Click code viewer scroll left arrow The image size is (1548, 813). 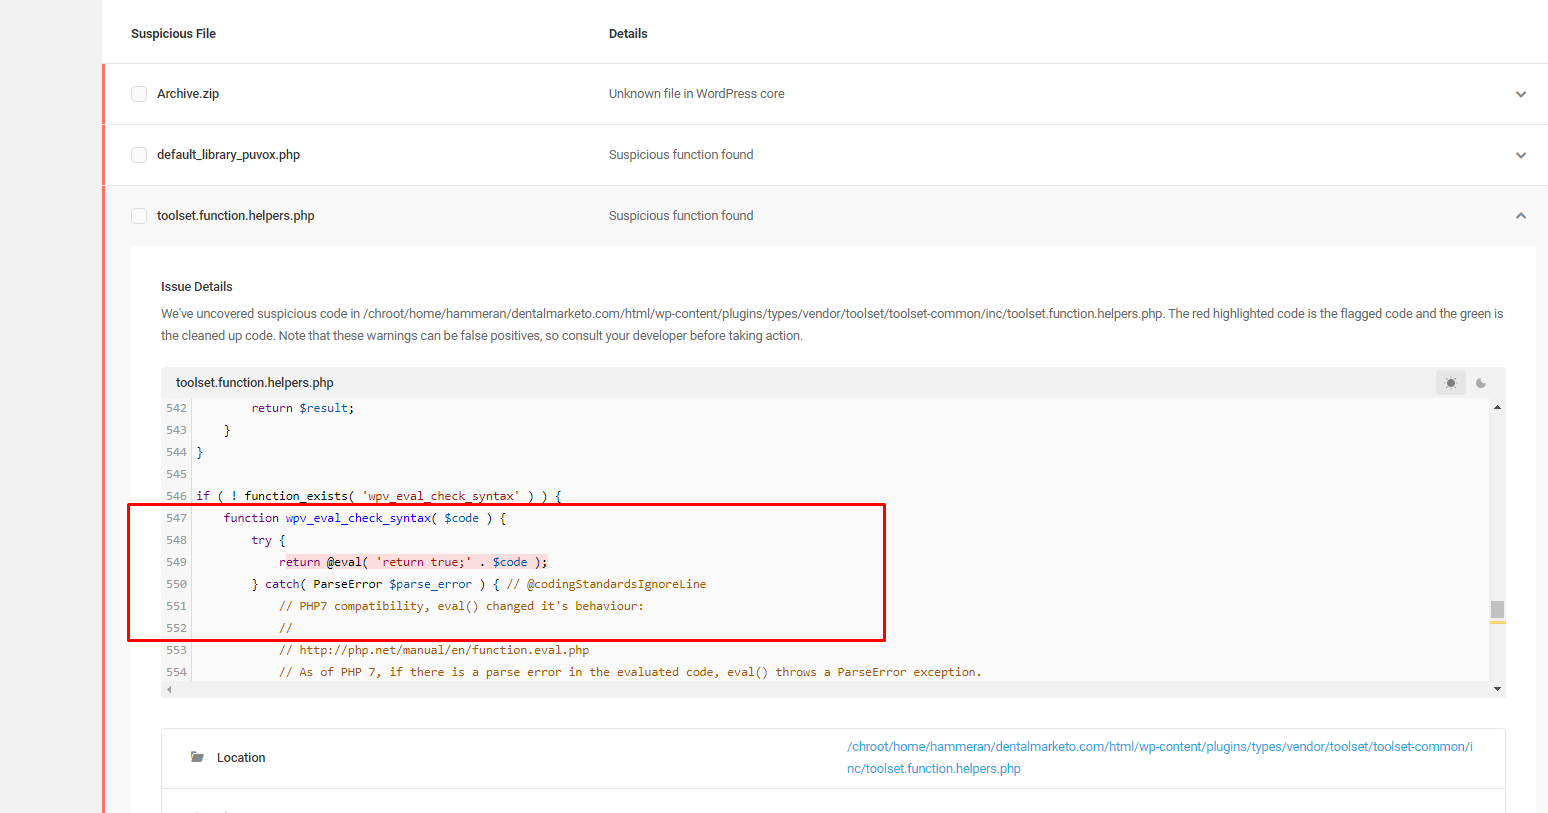[169, 689]
